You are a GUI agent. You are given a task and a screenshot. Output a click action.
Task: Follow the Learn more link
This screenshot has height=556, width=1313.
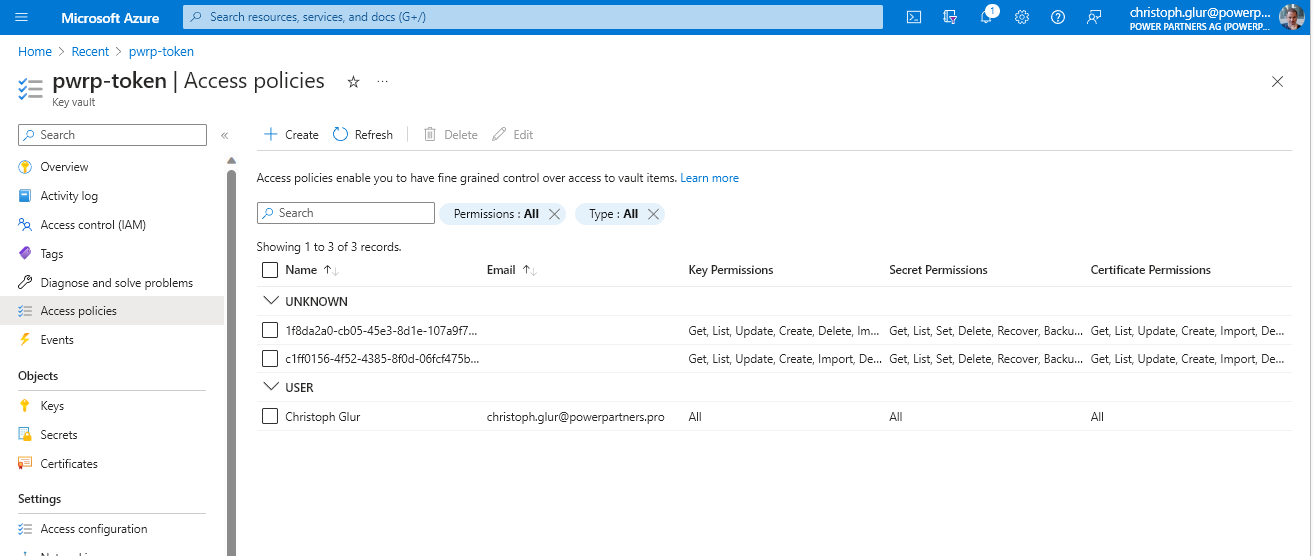click(709, 178)
